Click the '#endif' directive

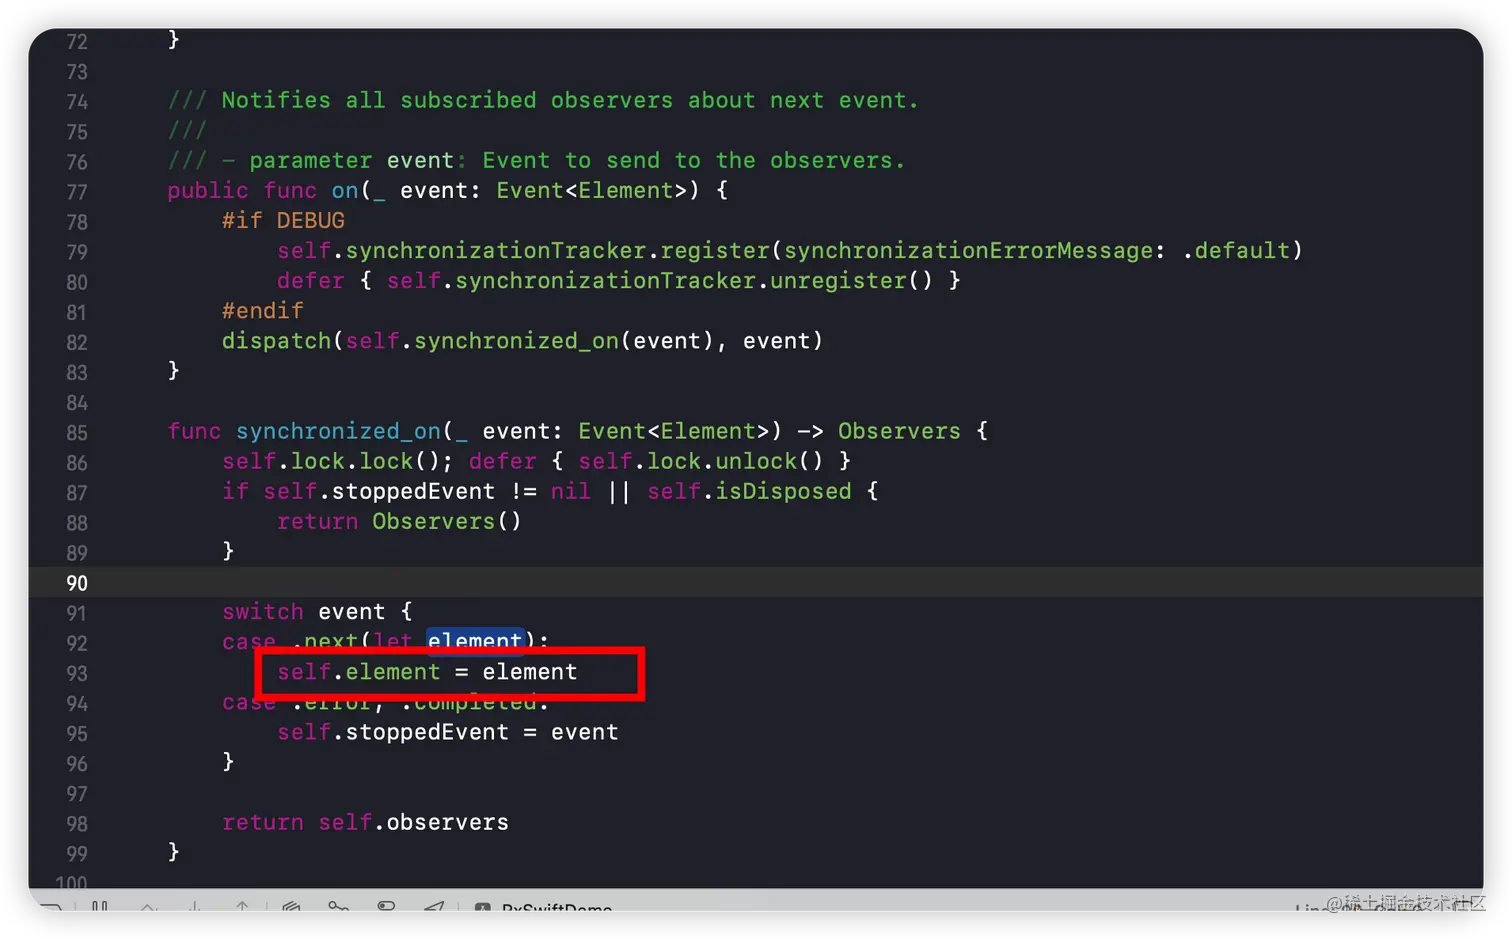[262, 310]
